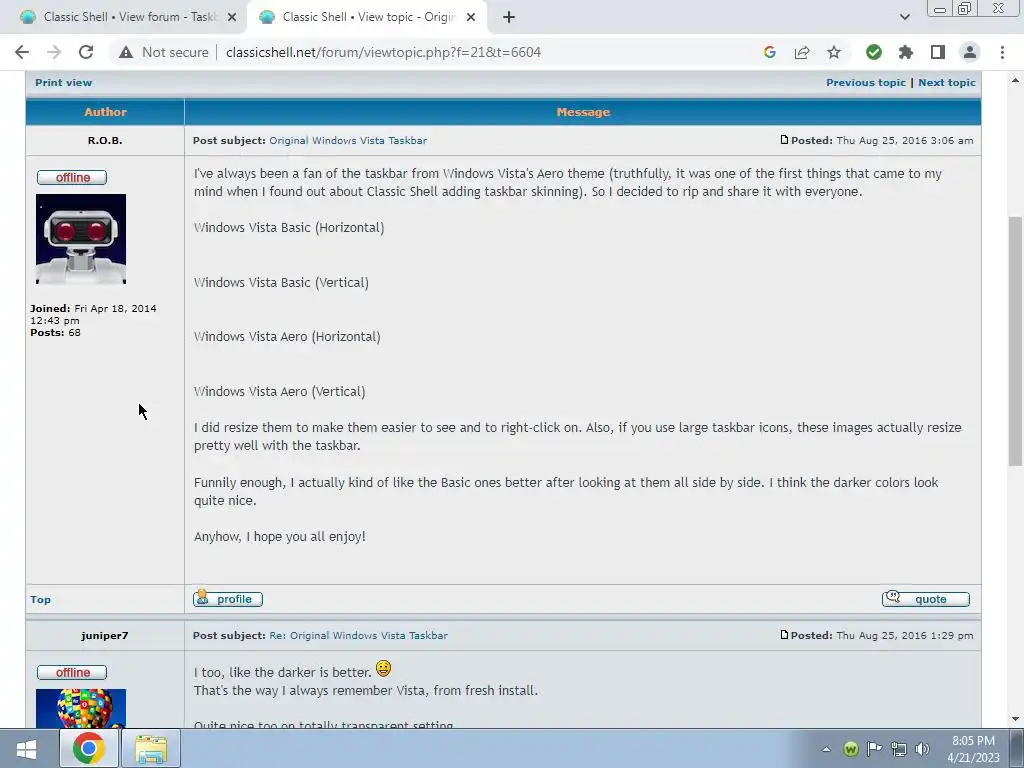The width and height of the screenshot is (1024, 768).
Task: Reload the page with the refresh icon
Action: 86,52
